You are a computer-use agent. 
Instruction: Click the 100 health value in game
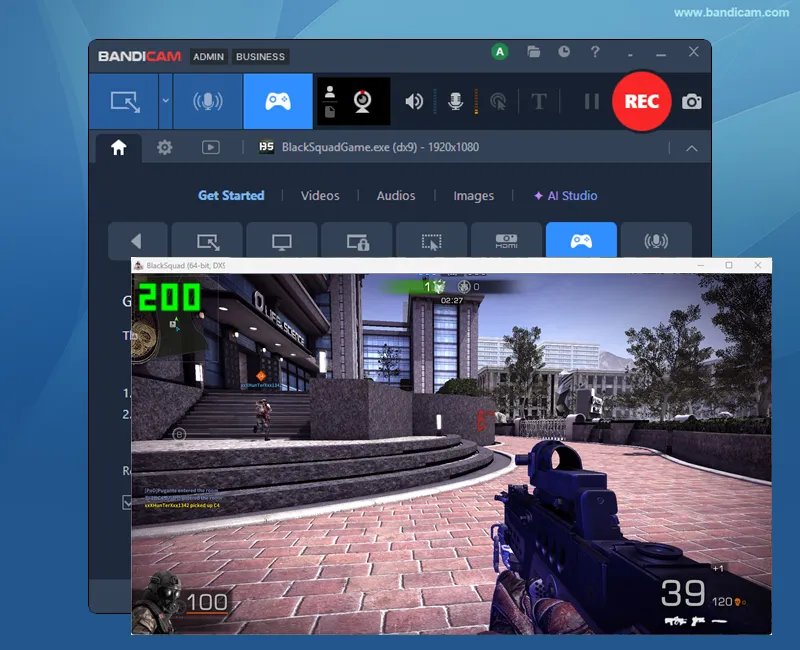(207, 603)
